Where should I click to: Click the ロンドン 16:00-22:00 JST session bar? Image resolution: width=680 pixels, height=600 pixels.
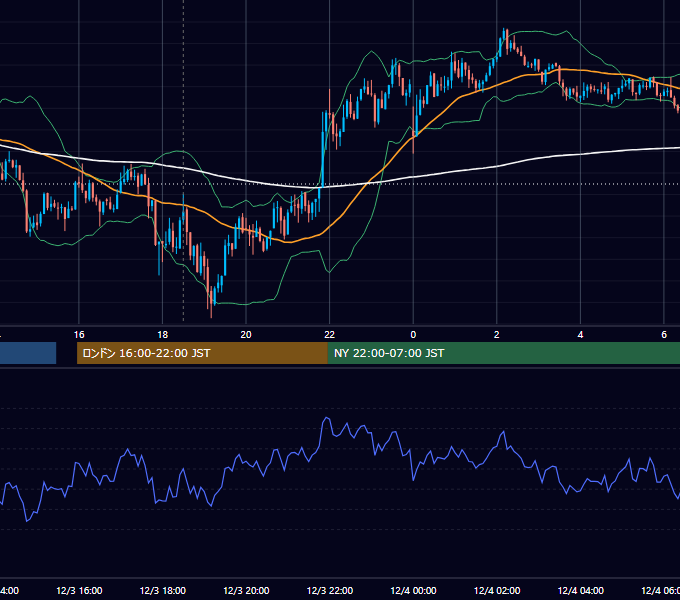(202, 353)
